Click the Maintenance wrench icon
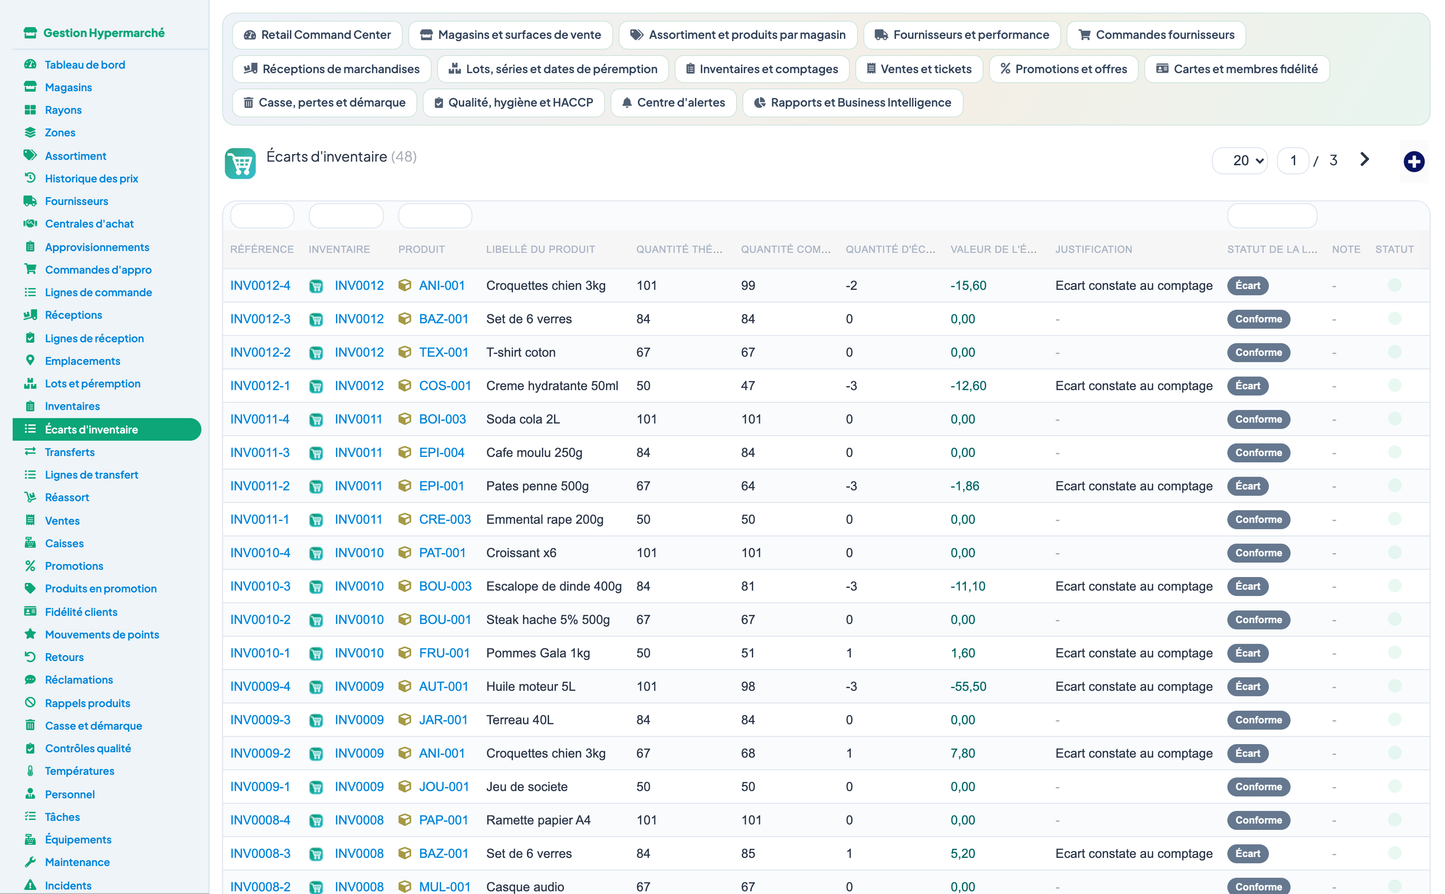The image size is (1445, 894). point(30,862)
